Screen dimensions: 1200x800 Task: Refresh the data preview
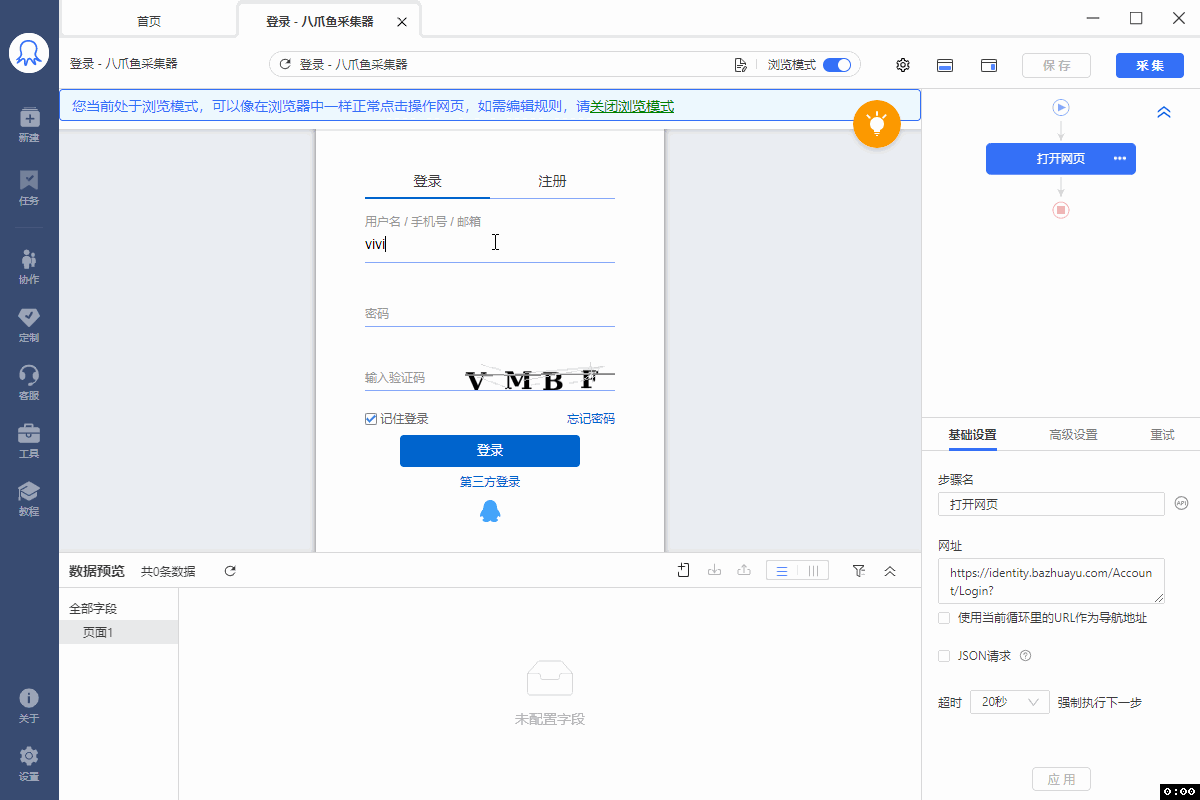[230, 571]
